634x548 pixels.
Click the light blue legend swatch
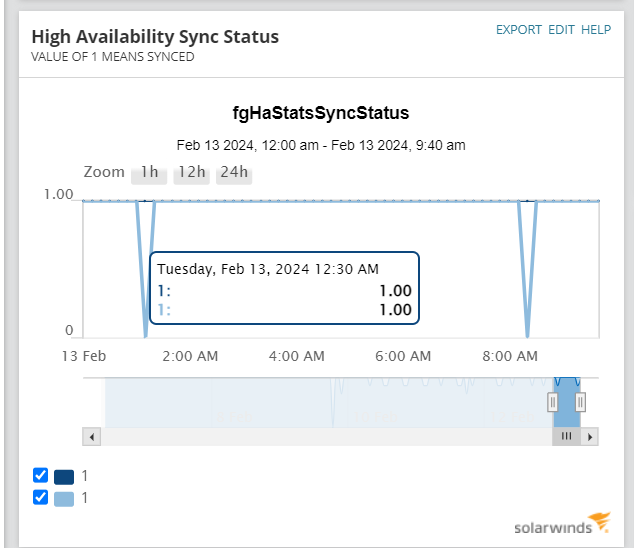65,498
